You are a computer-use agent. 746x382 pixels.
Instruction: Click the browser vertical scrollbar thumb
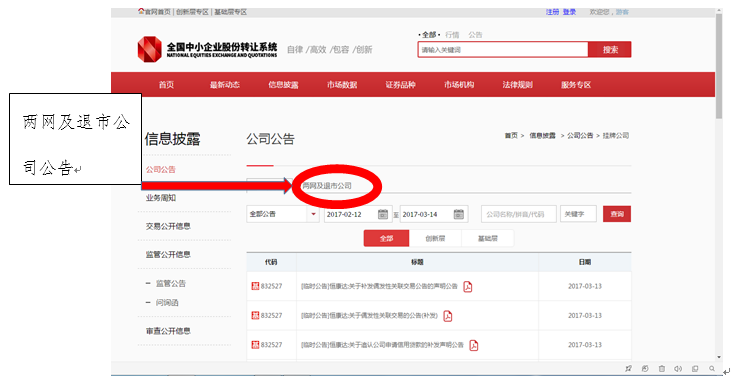tap(719, 67)
